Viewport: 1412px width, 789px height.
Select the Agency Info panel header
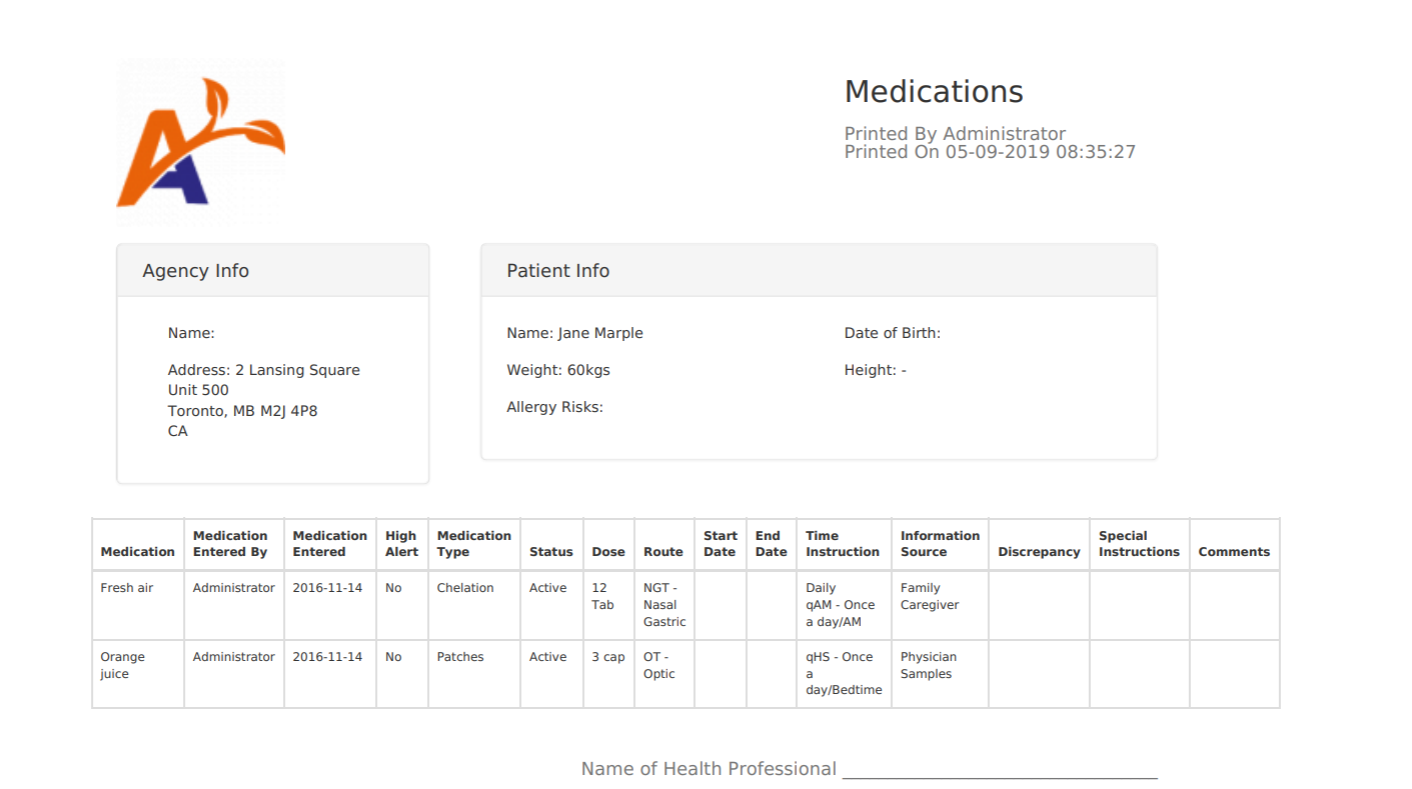pos(196,271)
